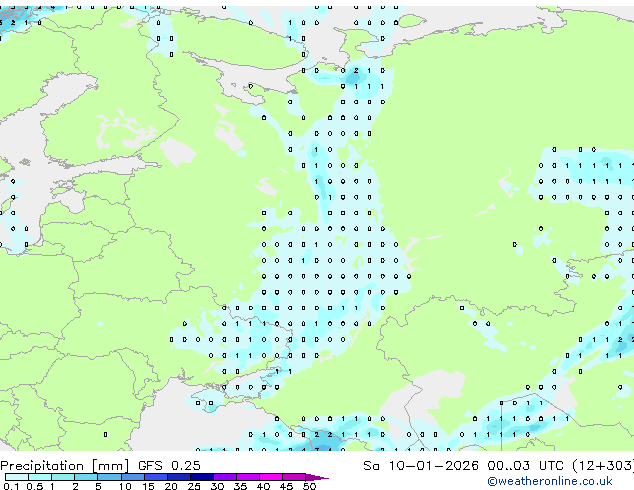Select legend swatch between 0.1 and 0.5

pos(17,477)
